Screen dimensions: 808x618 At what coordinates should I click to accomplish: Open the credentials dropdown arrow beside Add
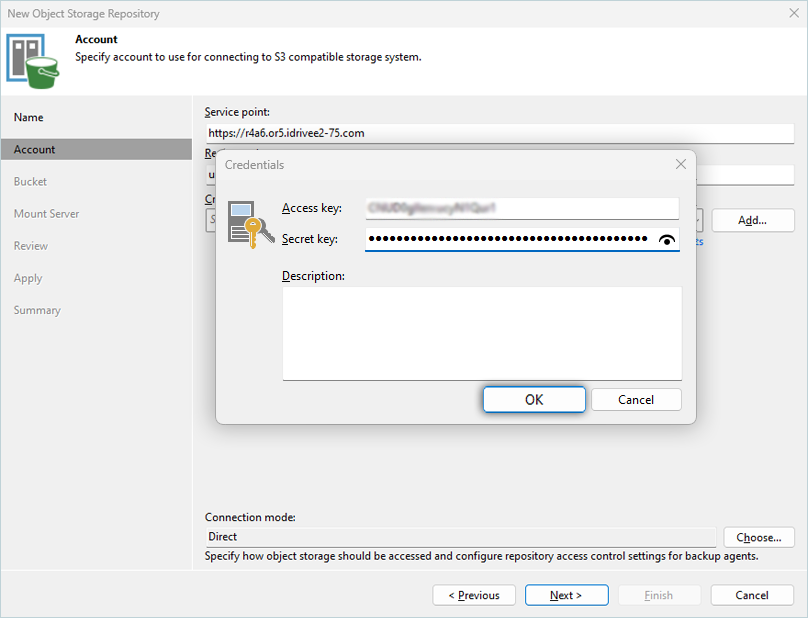pyautogui.click(x=699, y=220)
